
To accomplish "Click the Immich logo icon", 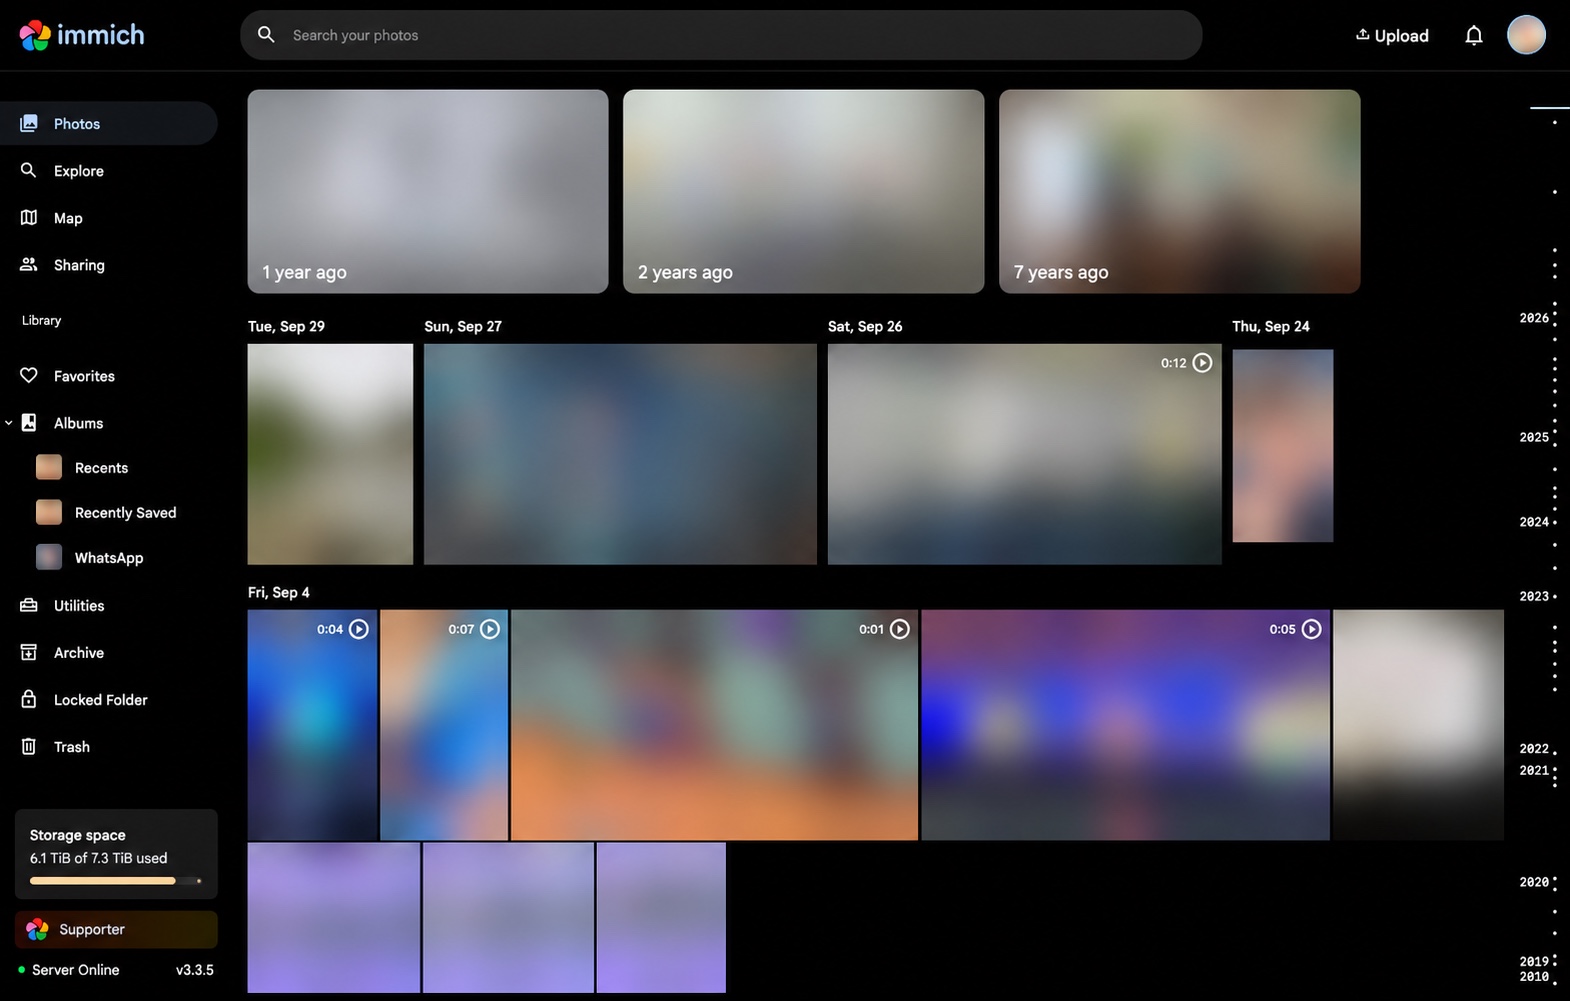I will pyautogui.click(x=35, y=35).
